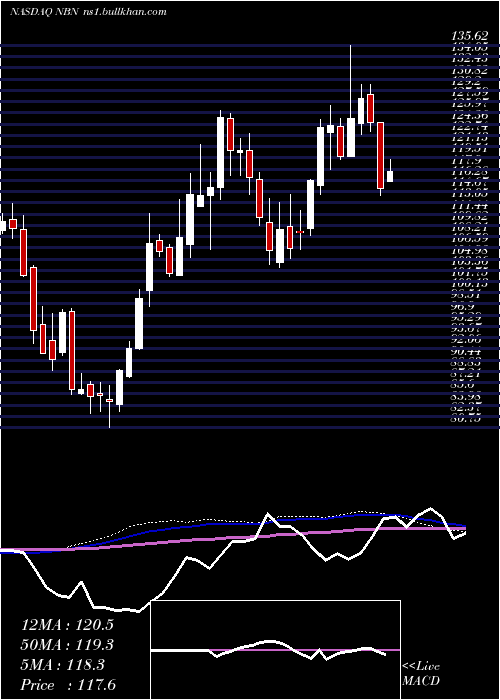Click the Price : 117.6 legend value

click(x=70, y=685)
